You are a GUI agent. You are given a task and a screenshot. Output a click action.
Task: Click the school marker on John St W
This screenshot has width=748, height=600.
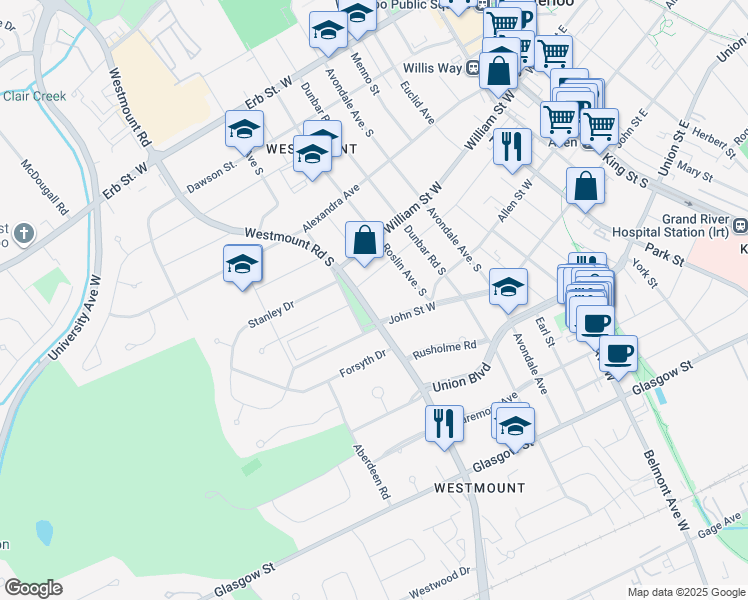click(x=508, y=287)
